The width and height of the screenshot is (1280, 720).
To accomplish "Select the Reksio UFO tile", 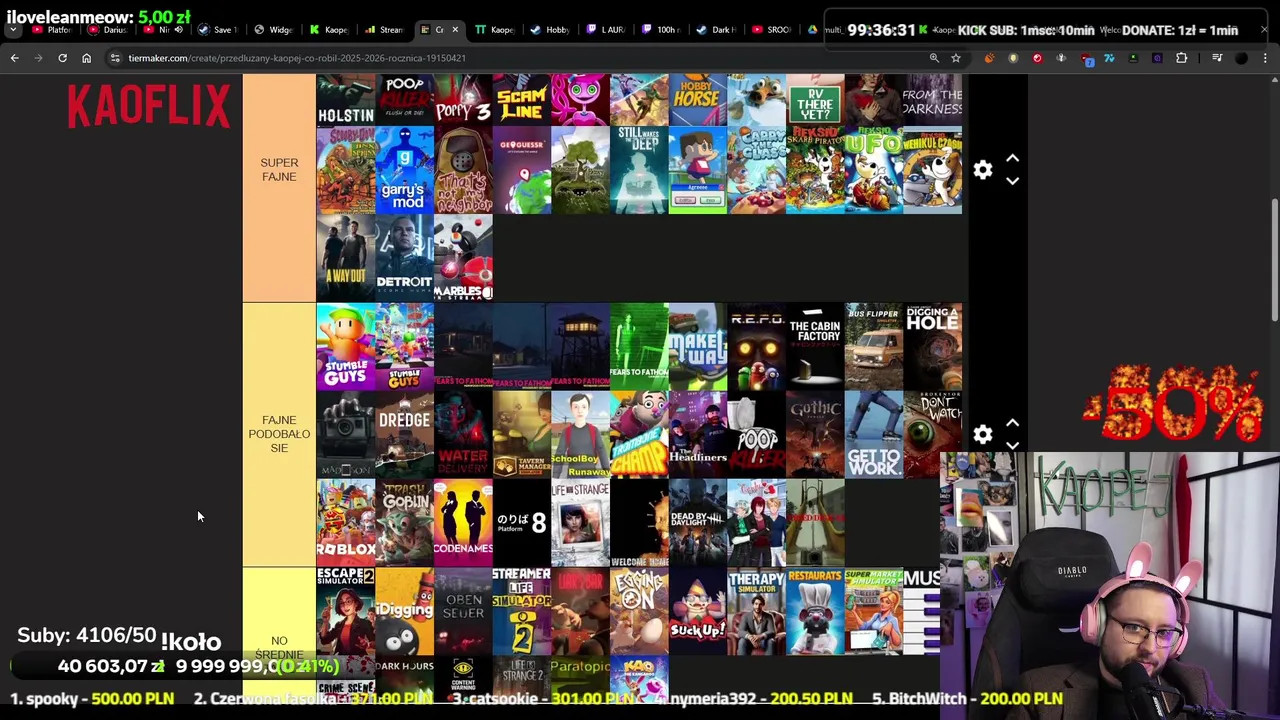I will pyautogui.click(x=874, y=170).
